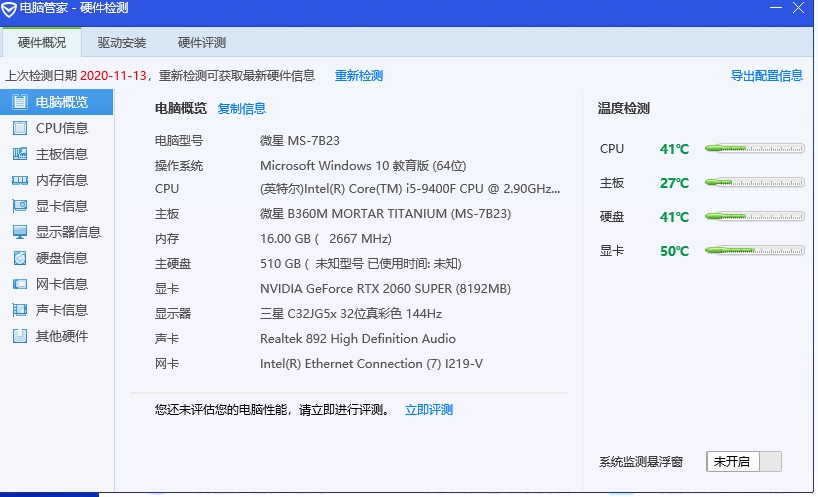Toggle the 系统监测悬浮窗 switch on

(x=744, y=461)
